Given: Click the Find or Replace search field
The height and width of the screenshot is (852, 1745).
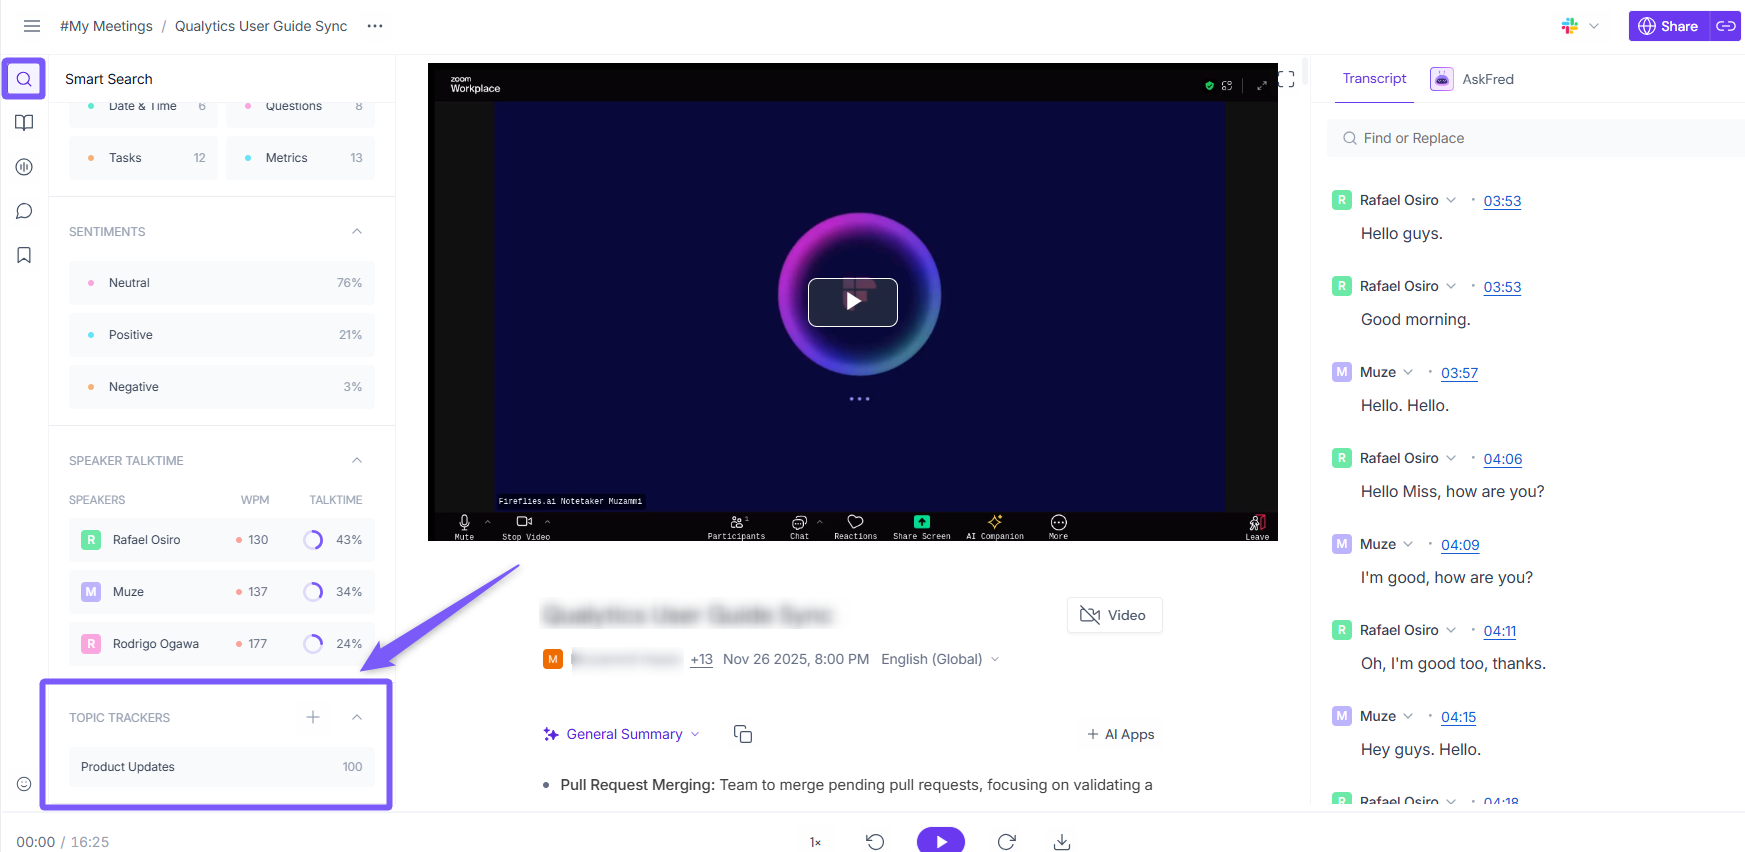Looking at the screenshot, I should click(1535, 138).
